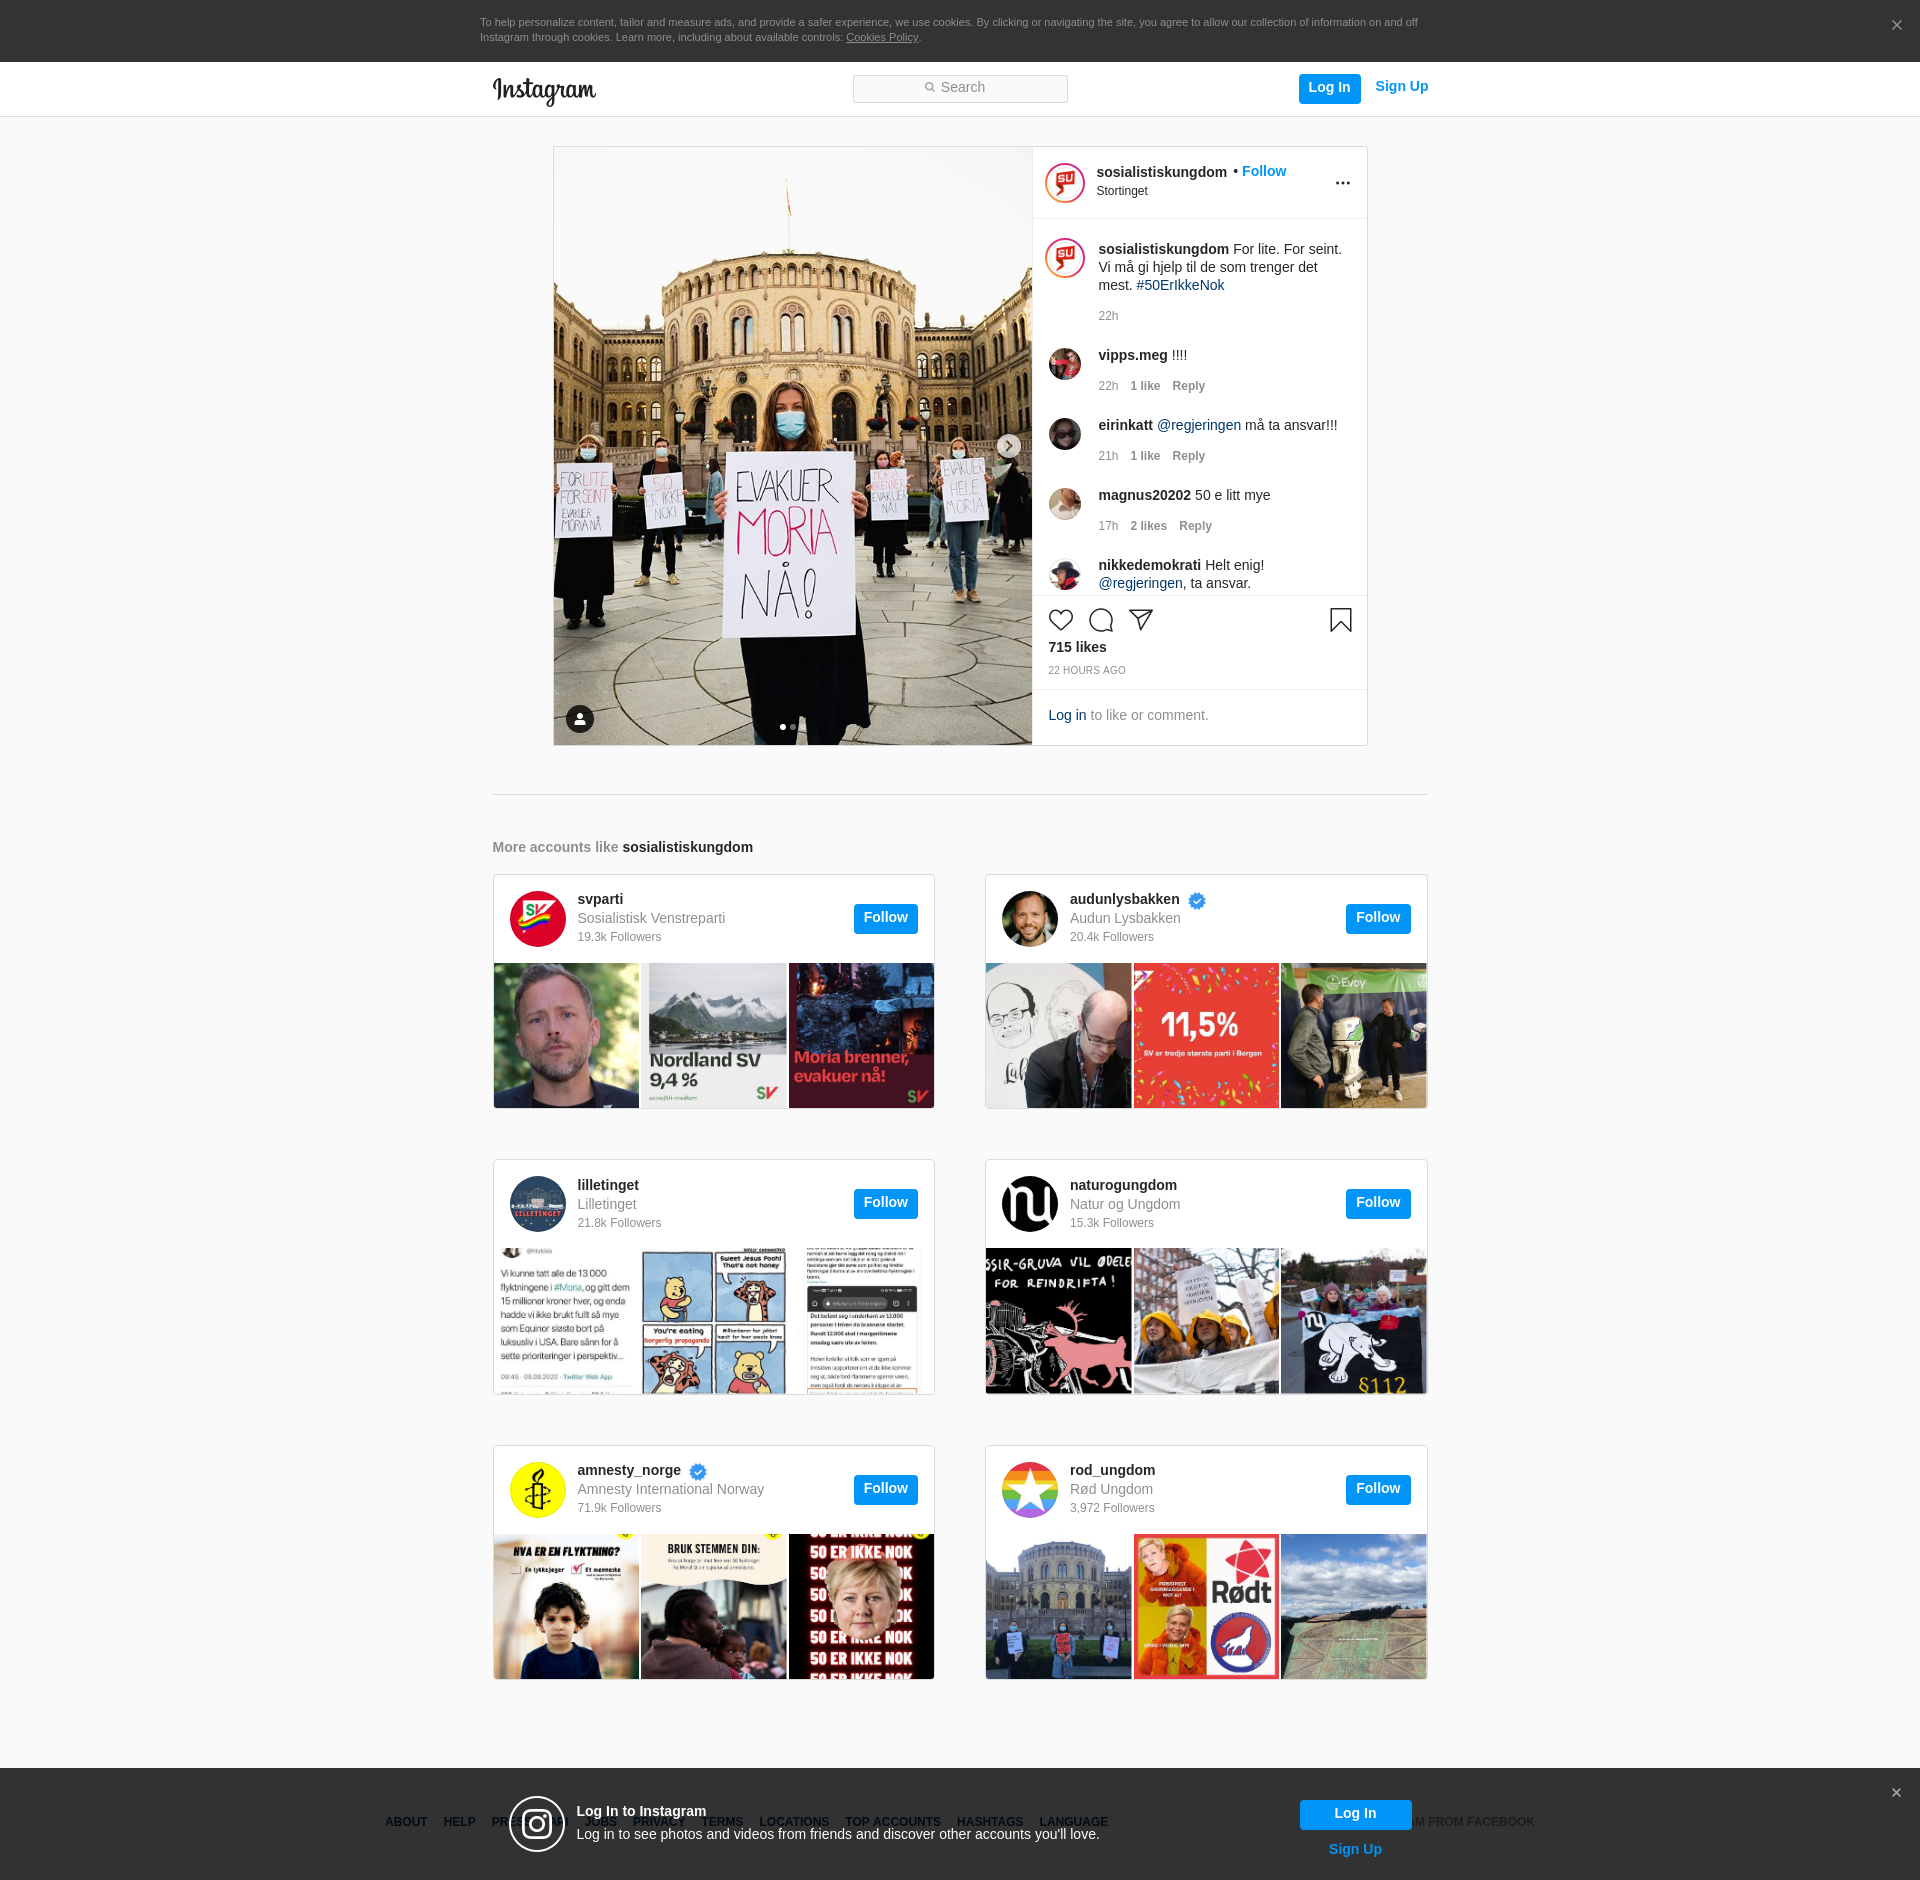Viewport: 1920px width, 1880px height.
Task: Click the HELP footer link
Action: point(459,1822)
